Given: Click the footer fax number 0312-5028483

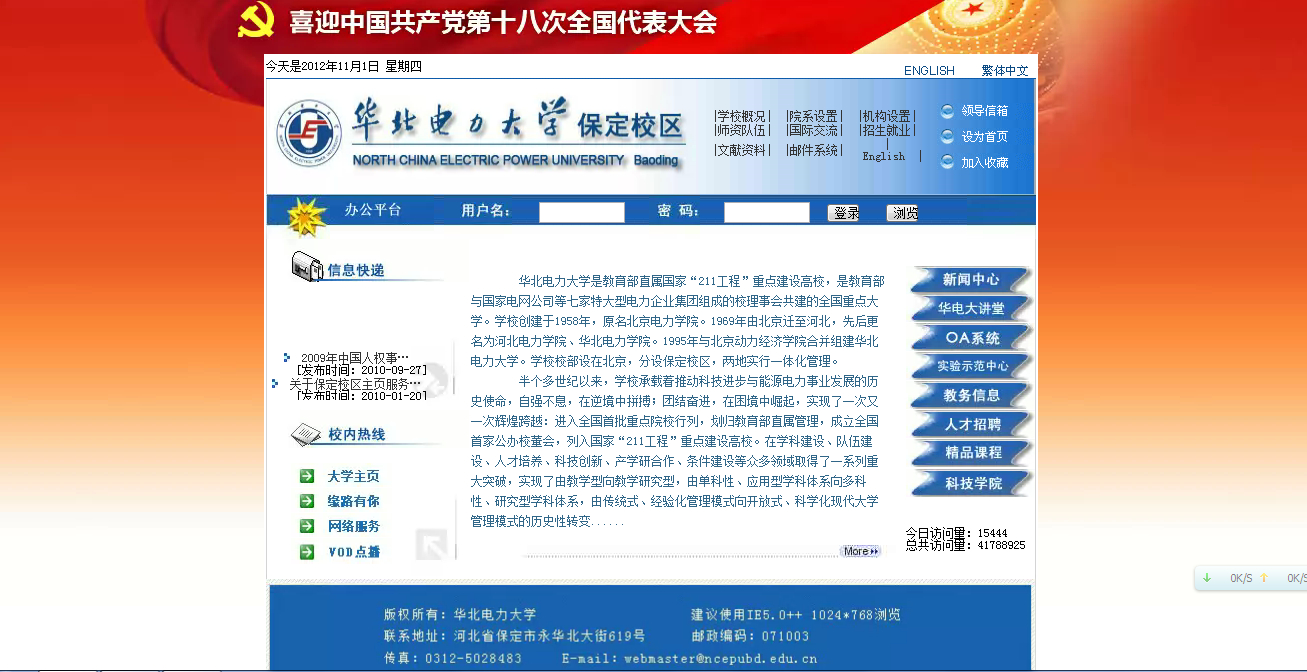Looking at the screenshot, I should [x=473, y=659].
